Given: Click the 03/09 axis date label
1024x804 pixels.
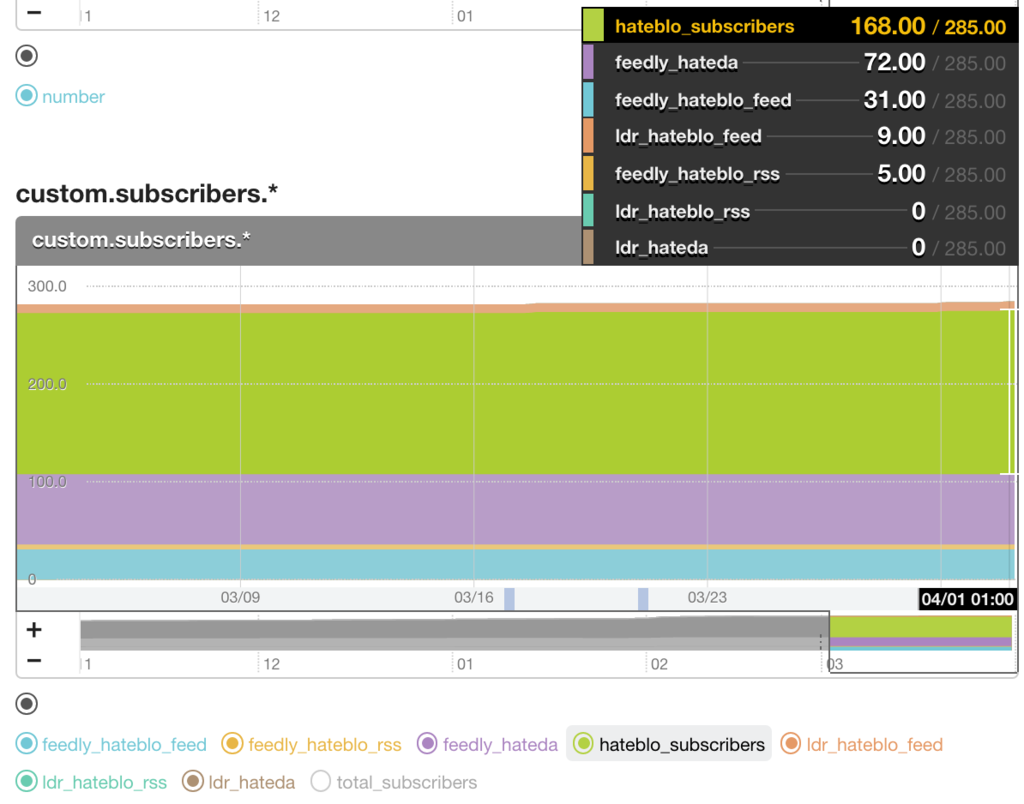Looking at the screenshot, I should (240, 598).
